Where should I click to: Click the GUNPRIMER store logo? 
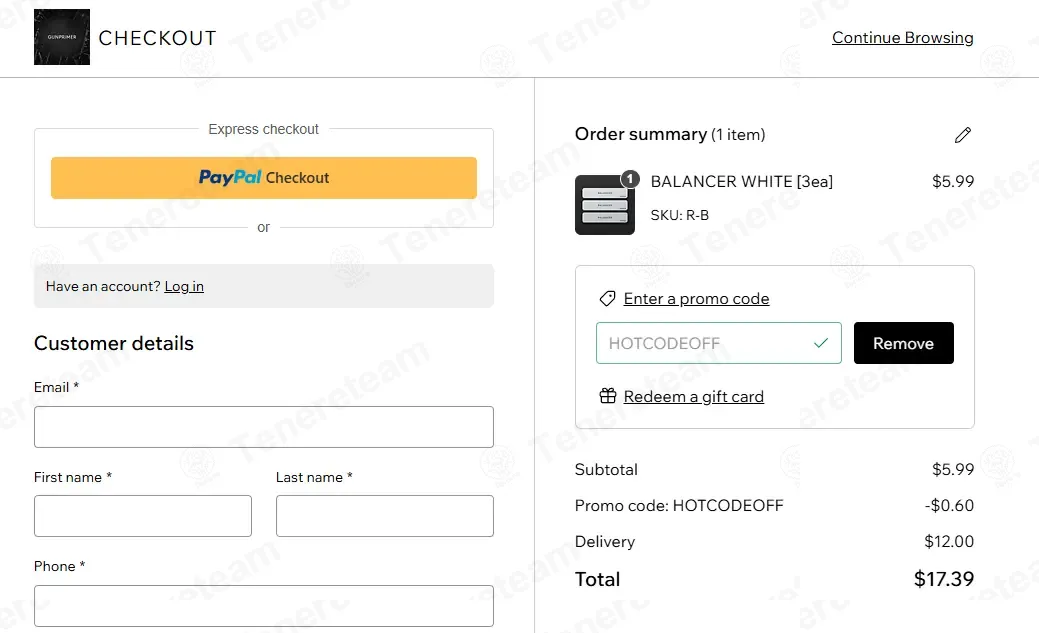[62, 37]
